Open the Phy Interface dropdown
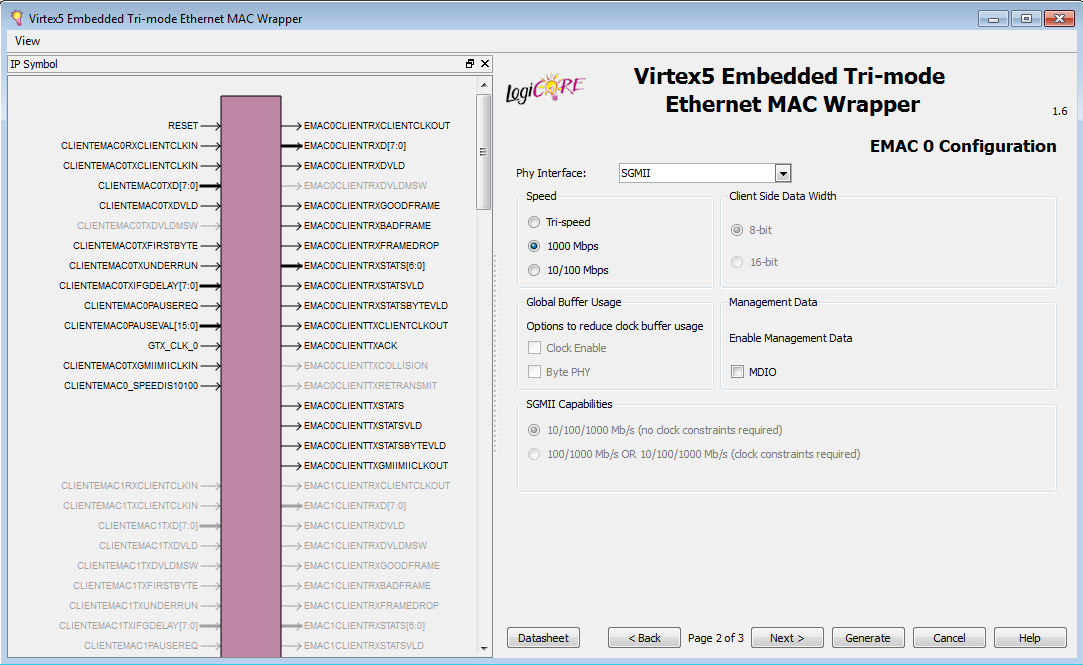This screenshot has height=665, width=1083. [x=783, y=173]
